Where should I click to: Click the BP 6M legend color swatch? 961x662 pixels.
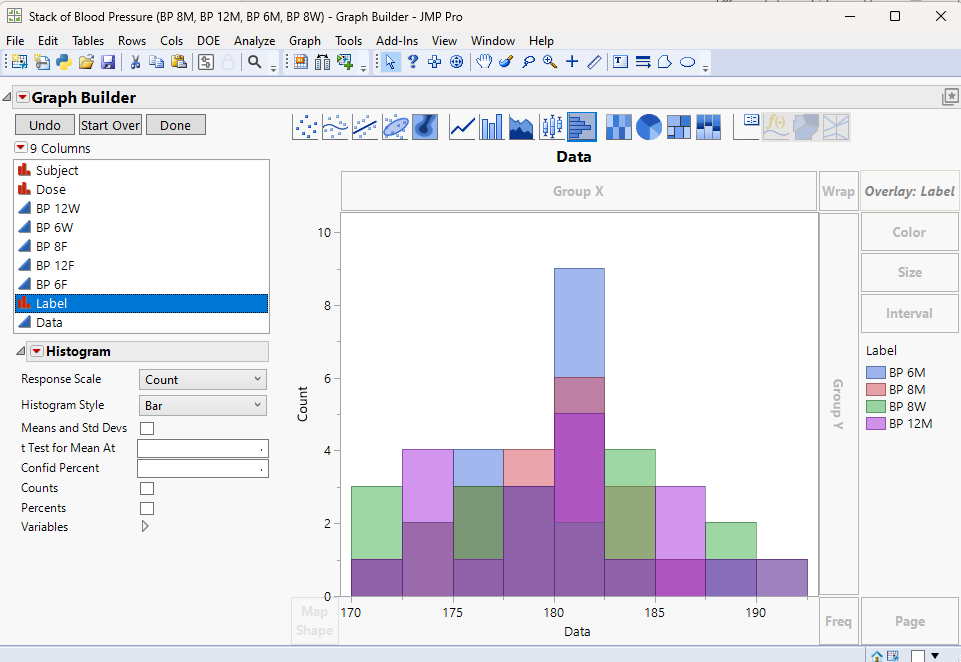(876, 372)
